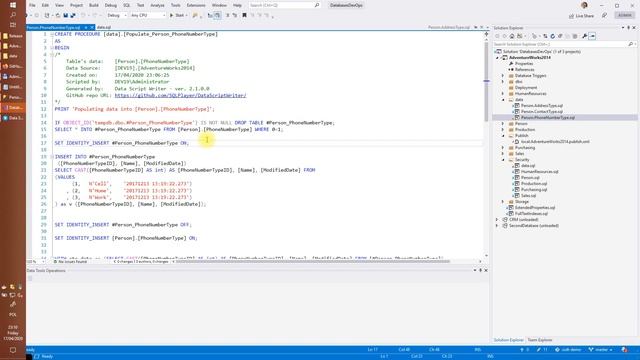Open the Windows notification center icon

[13, 350]
